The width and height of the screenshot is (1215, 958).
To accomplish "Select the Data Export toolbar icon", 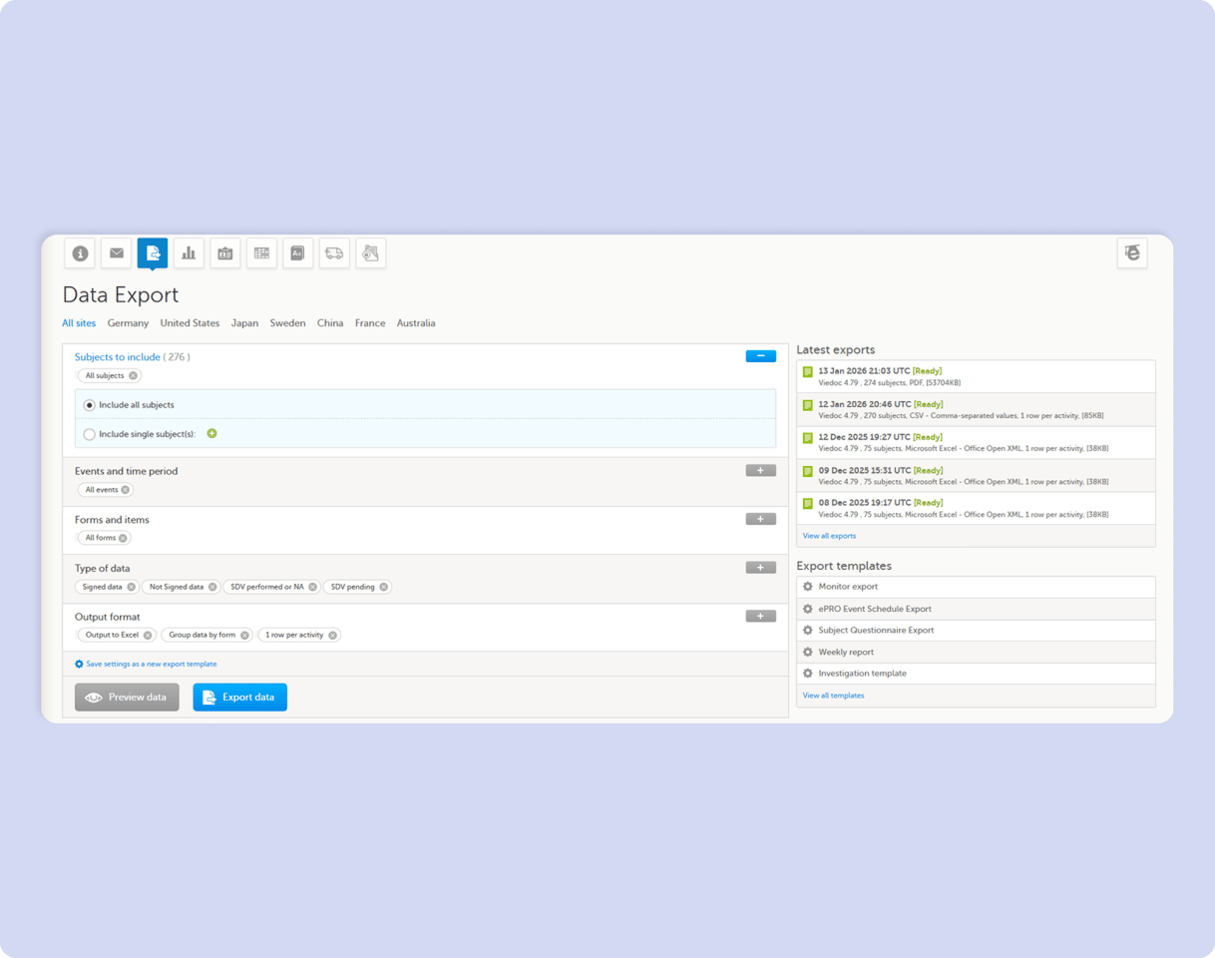I will [x=152, y=253].
